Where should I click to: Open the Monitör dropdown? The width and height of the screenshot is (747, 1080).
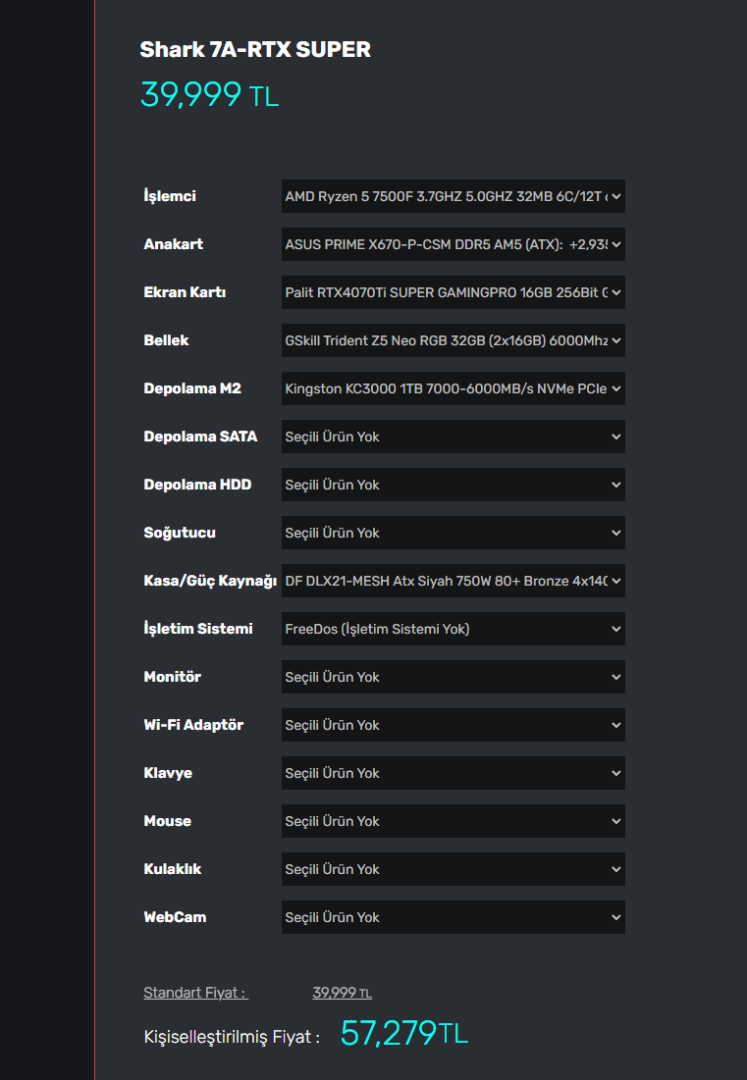[x=453, y=676]
